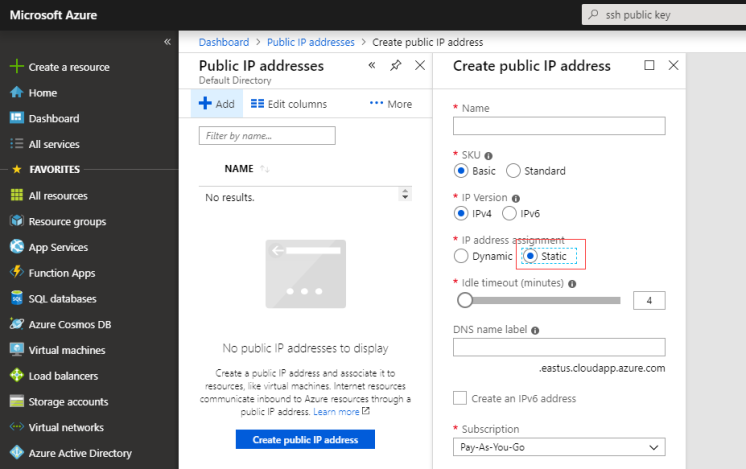Show info tooltip for IP Version
This screenshot has width=746, height=469.
click(x=516, y=198)
